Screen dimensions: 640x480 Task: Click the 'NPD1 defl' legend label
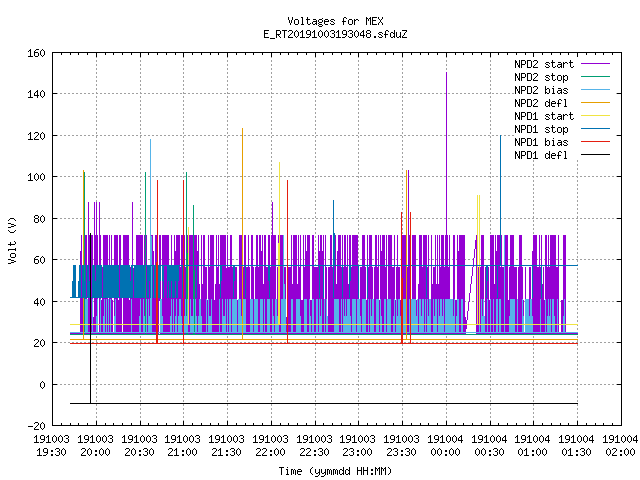(x=541, y=156)
